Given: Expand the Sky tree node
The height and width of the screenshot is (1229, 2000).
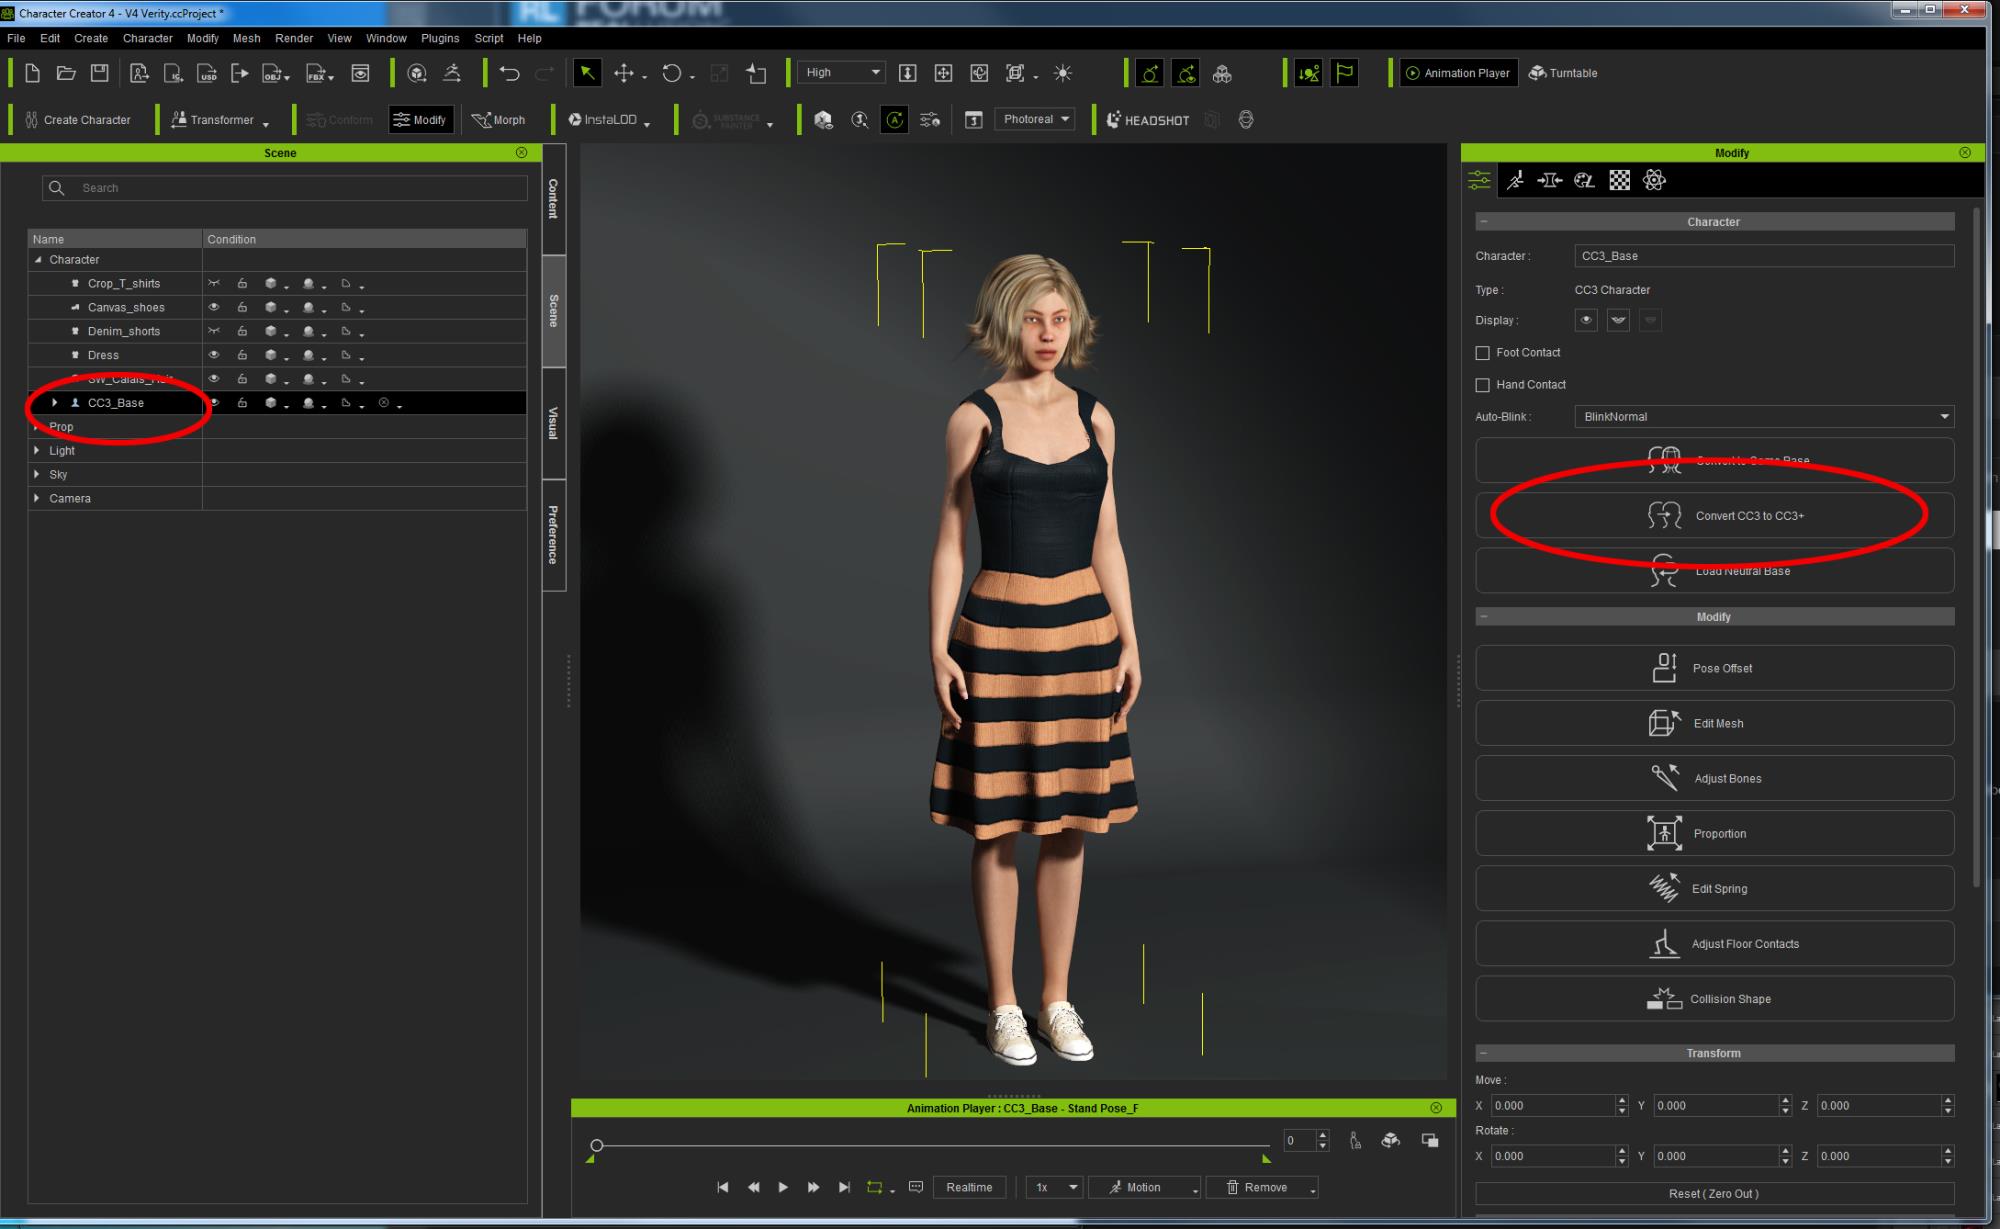Looking at the screenshot, I should tap(37, 474).
